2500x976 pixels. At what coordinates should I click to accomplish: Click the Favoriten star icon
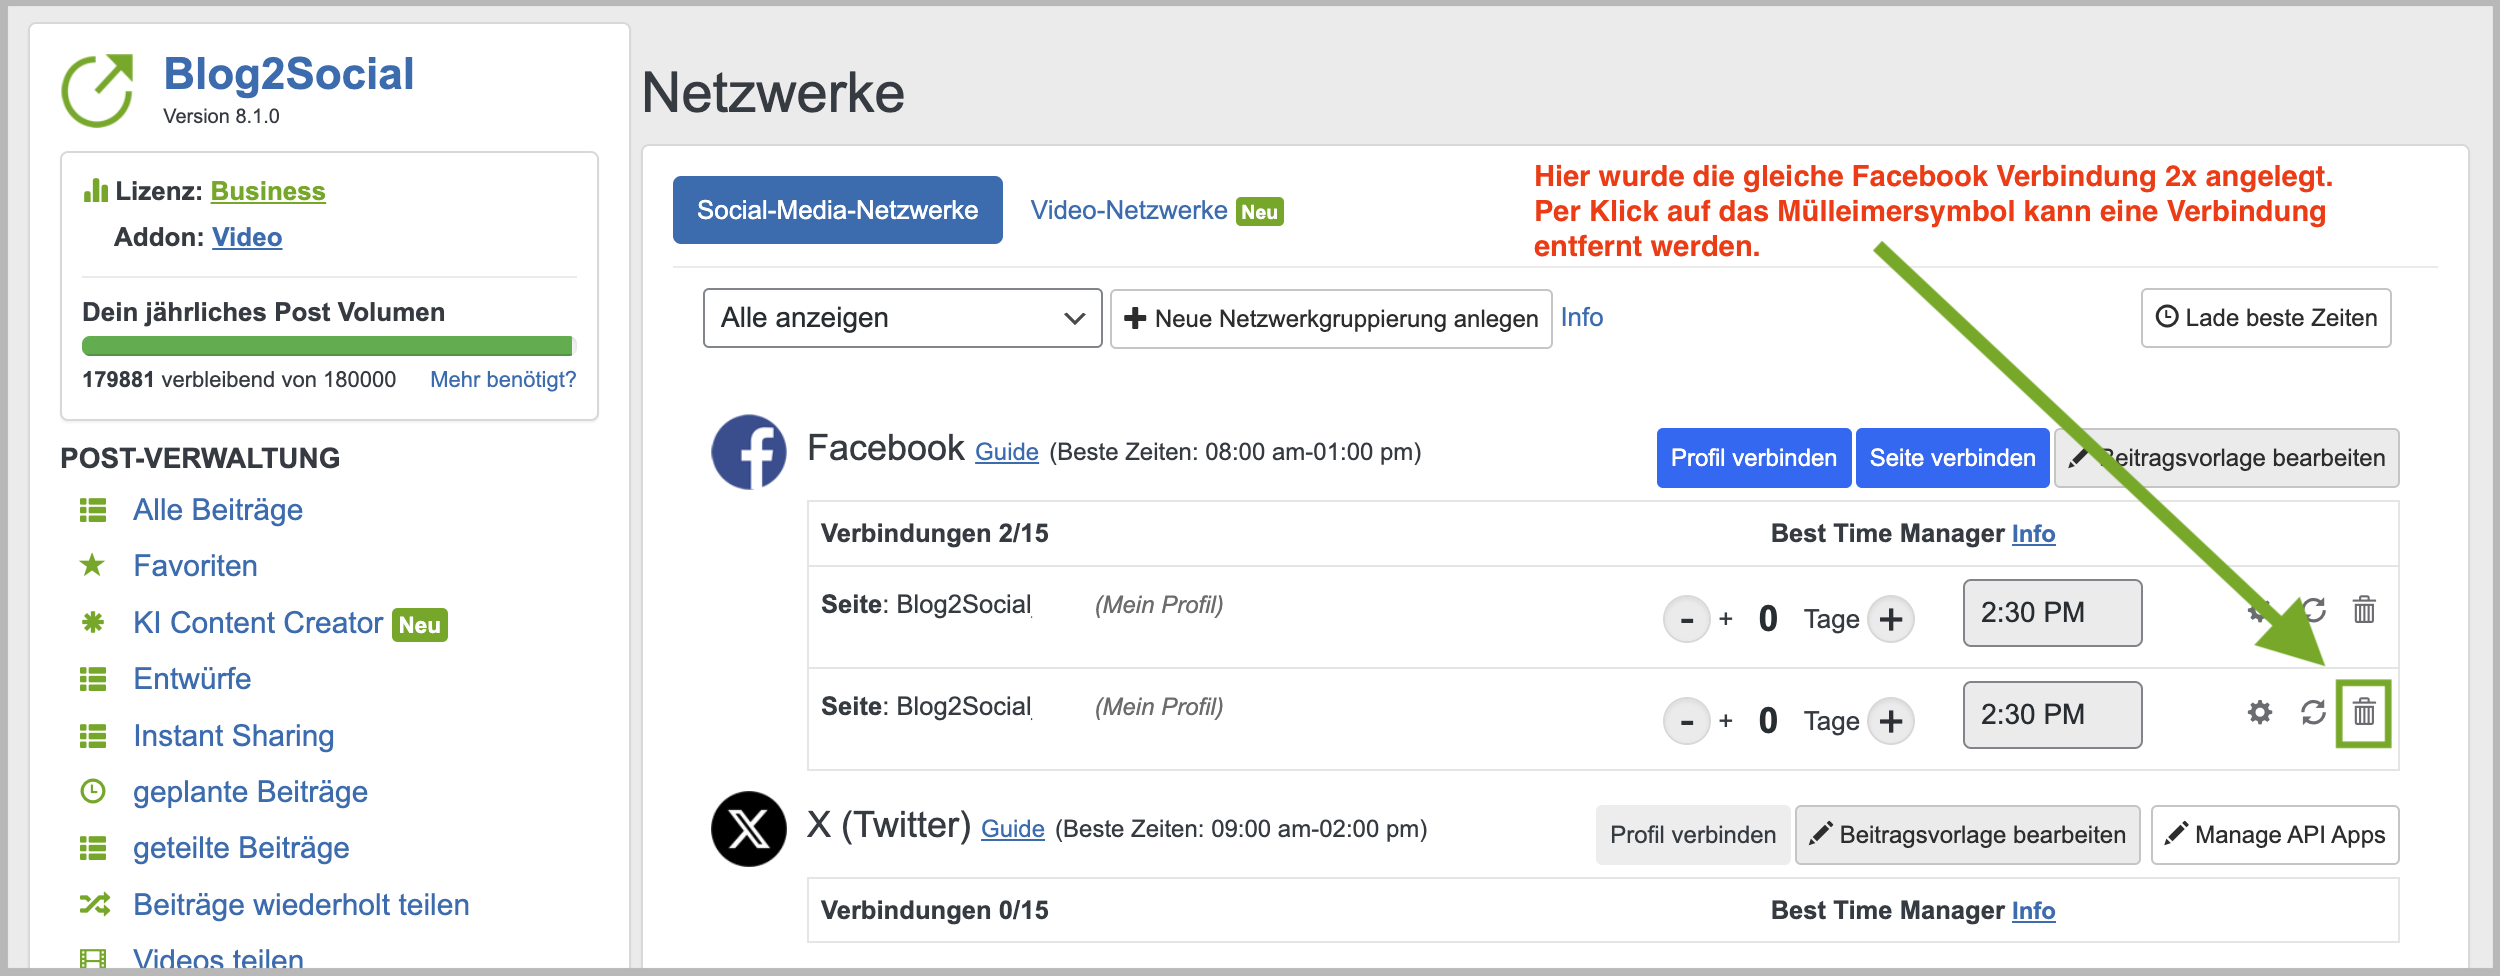tap(93, 566)
